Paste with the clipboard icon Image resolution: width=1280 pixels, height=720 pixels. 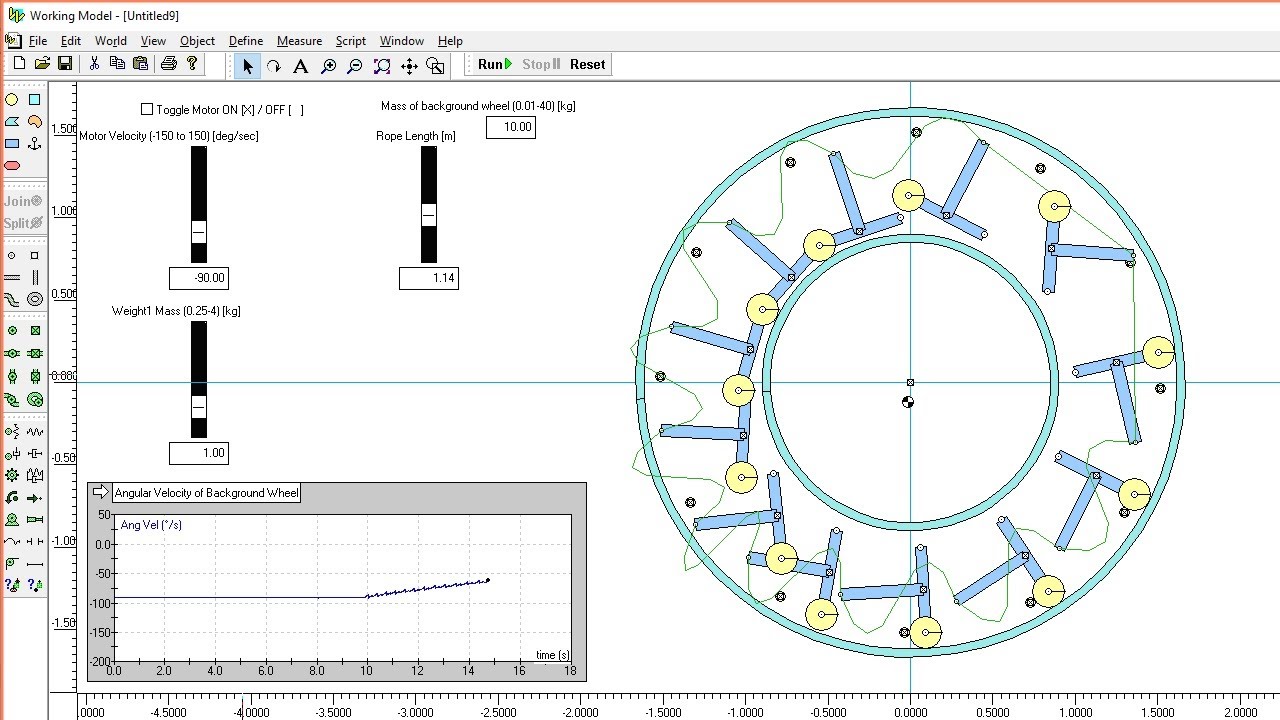tap(140, 64)
